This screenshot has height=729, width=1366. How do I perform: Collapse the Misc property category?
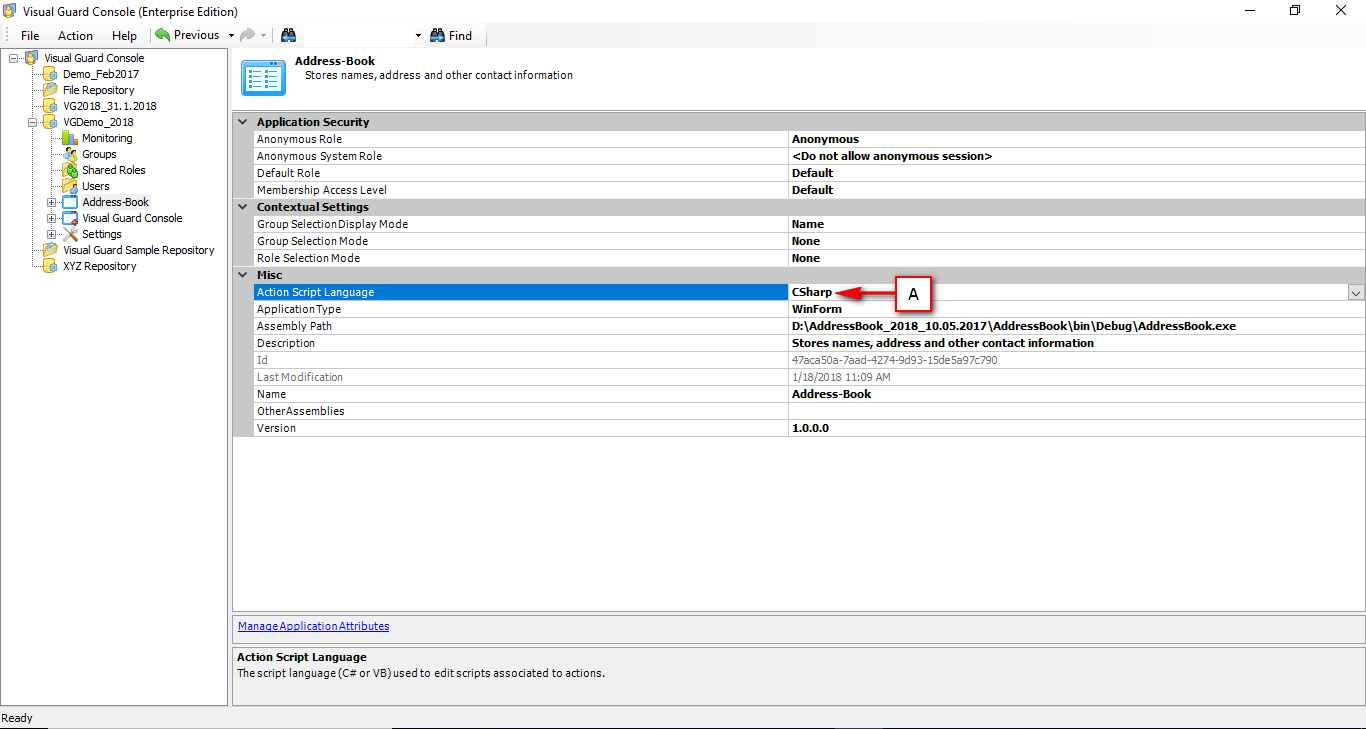pyautogui.click(x=242, y=275)
